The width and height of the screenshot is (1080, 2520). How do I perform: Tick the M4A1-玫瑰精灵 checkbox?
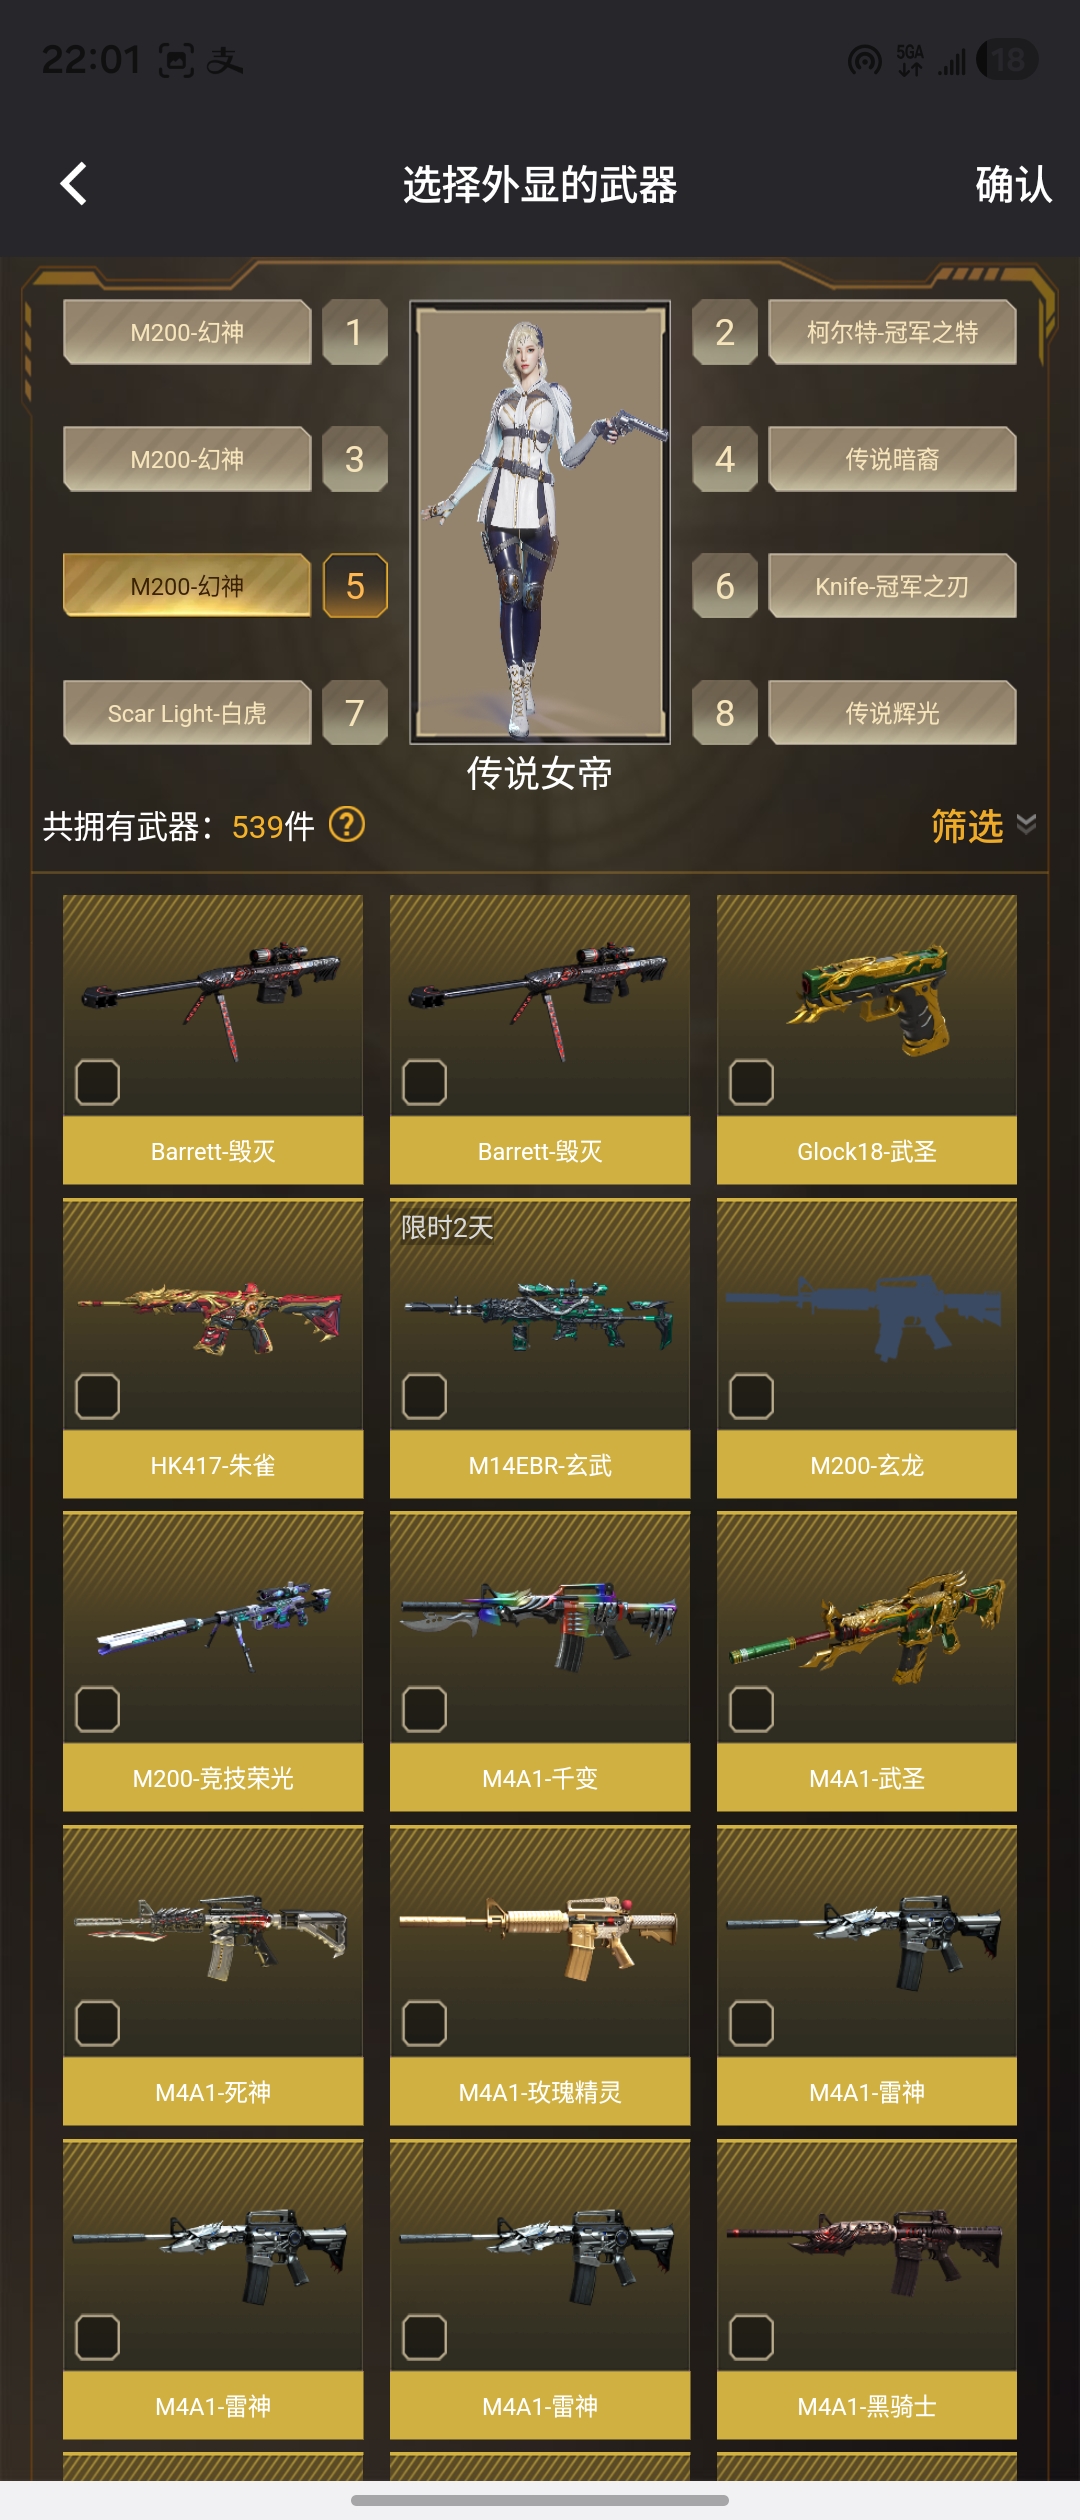(x=425, y=2023)
